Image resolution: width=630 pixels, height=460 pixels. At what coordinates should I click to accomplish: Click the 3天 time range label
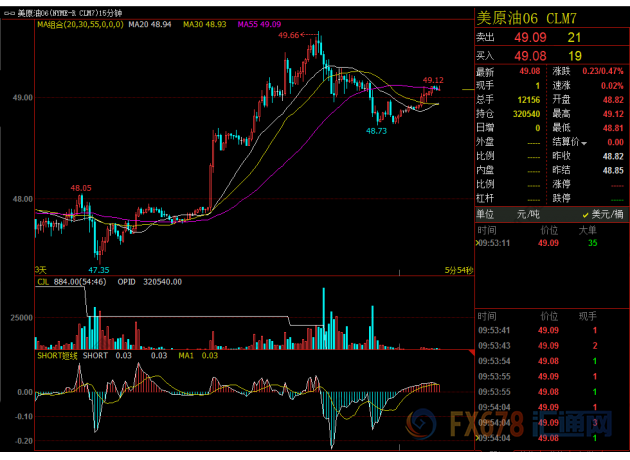click(41, 269)
